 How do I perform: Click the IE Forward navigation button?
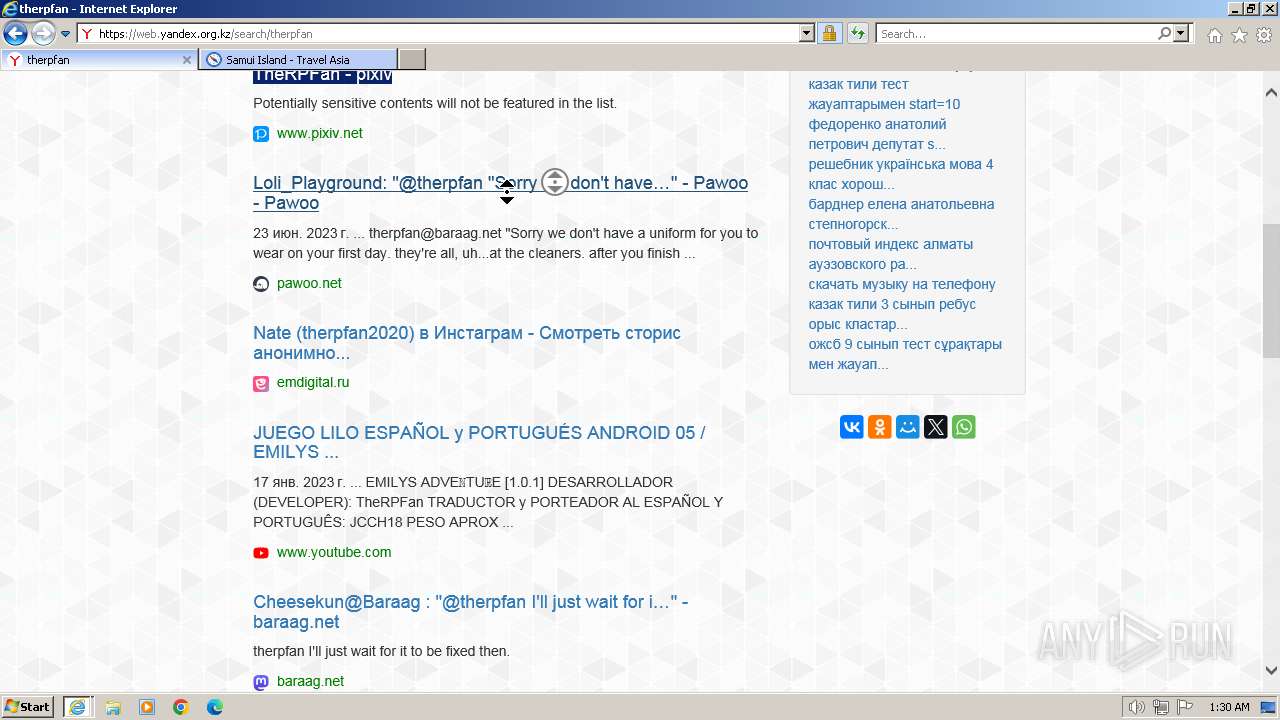(x=43, y=33)
